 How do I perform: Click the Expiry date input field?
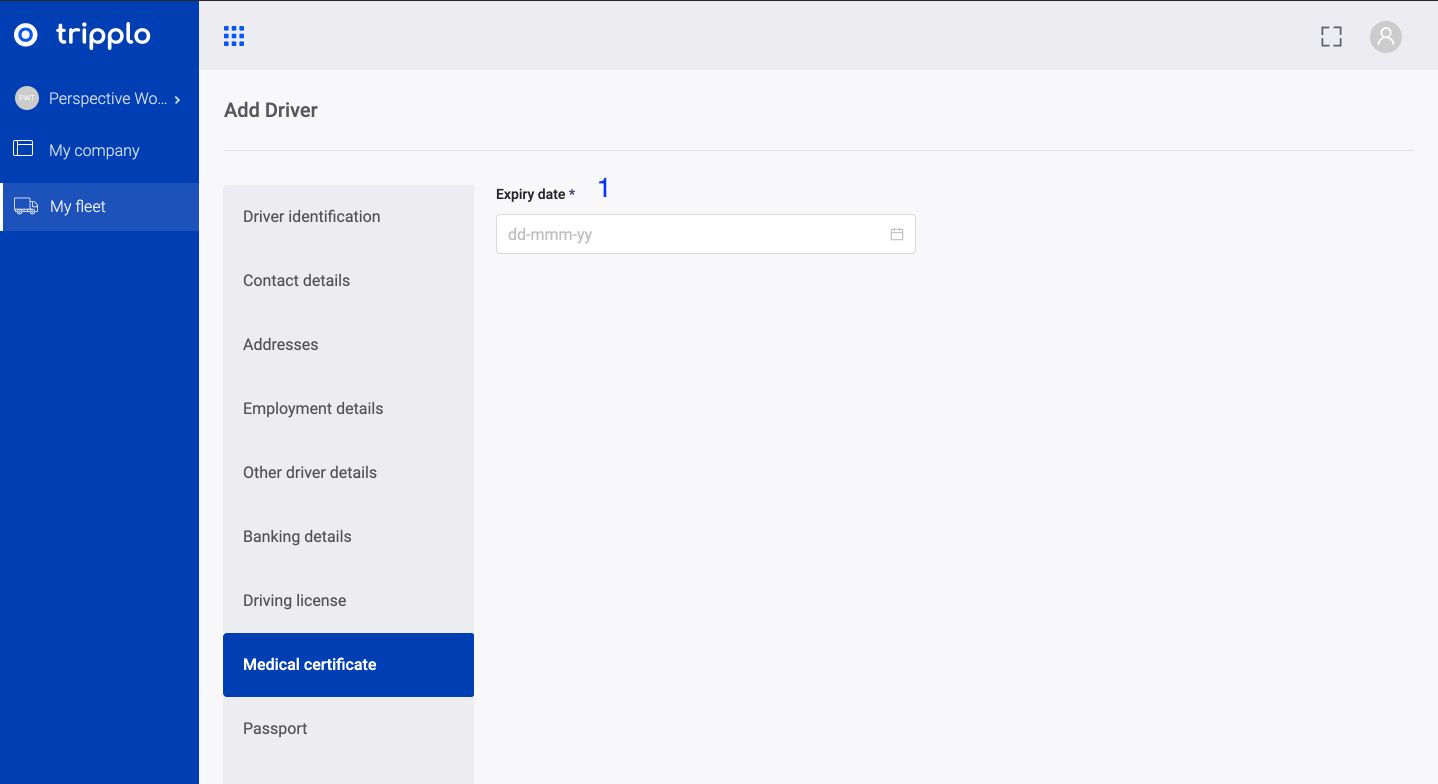(690, 234)
